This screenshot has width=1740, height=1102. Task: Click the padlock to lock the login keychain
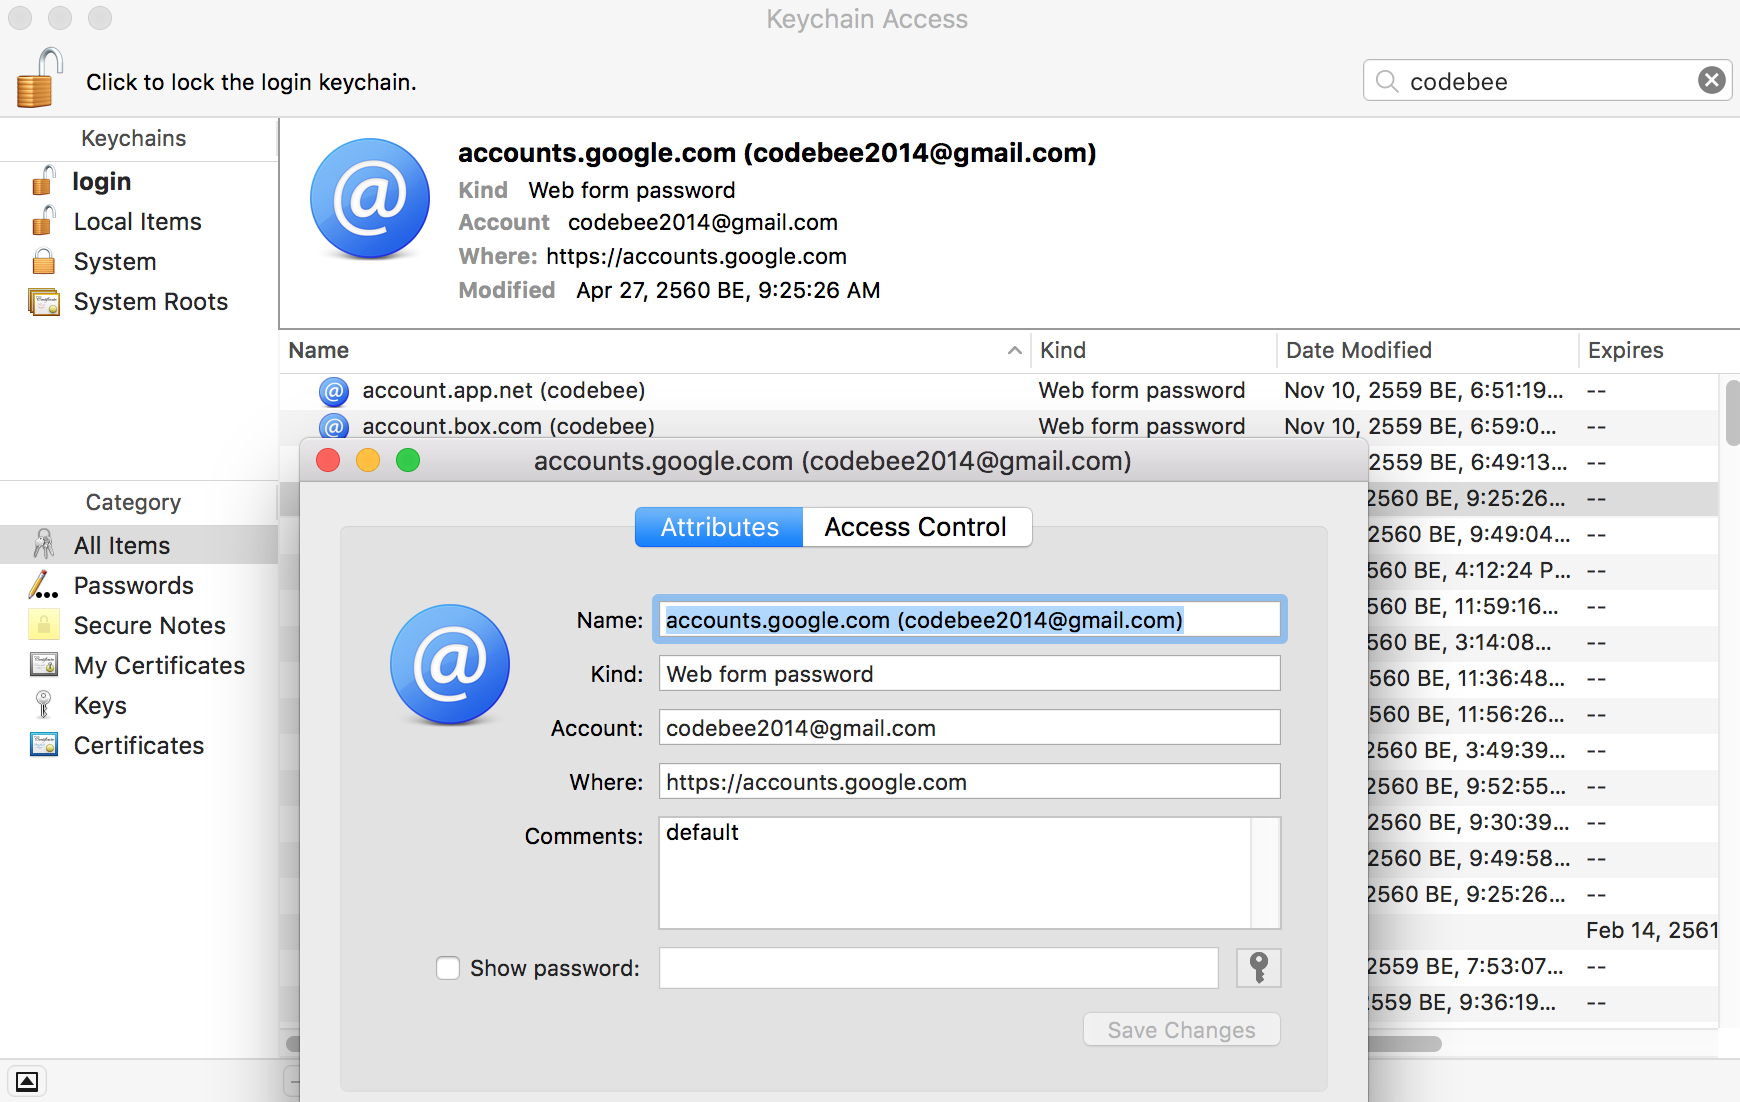(39, 78)
